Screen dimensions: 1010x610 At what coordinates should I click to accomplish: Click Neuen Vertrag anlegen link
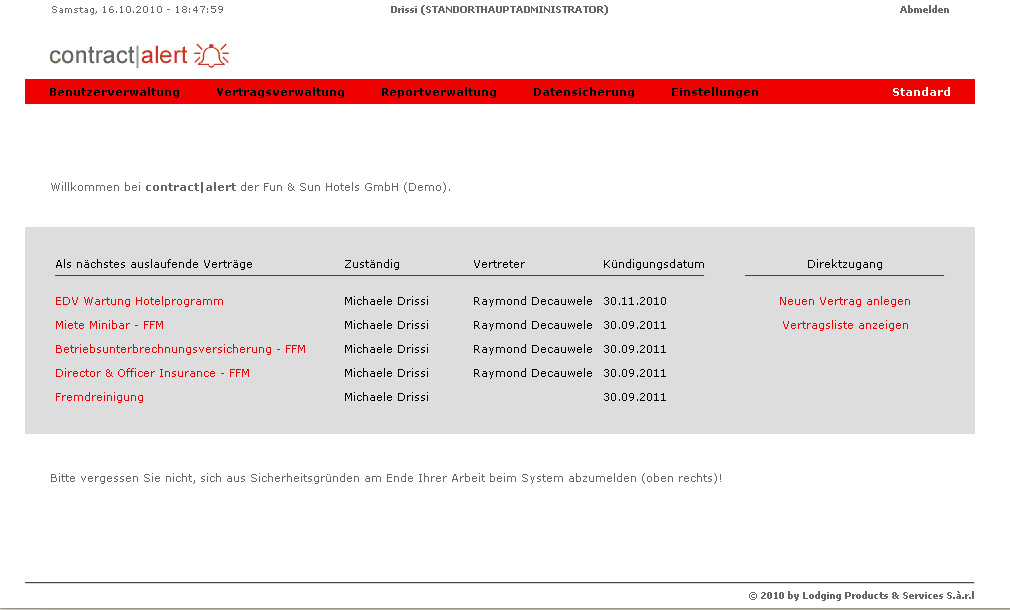click(x=844, y=301)
